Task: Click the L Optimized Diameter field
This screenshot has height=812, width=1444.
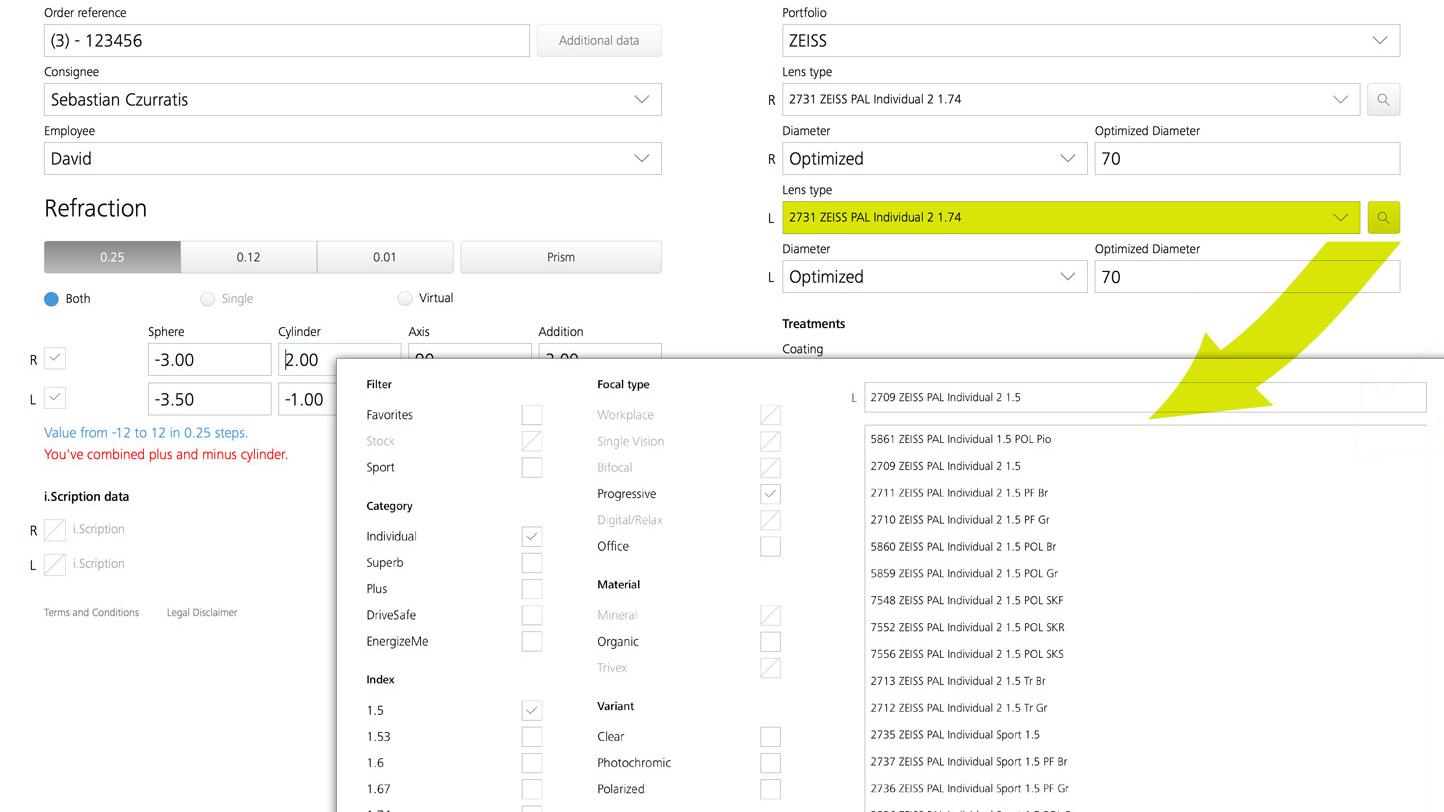Action: click(1247, 277)
